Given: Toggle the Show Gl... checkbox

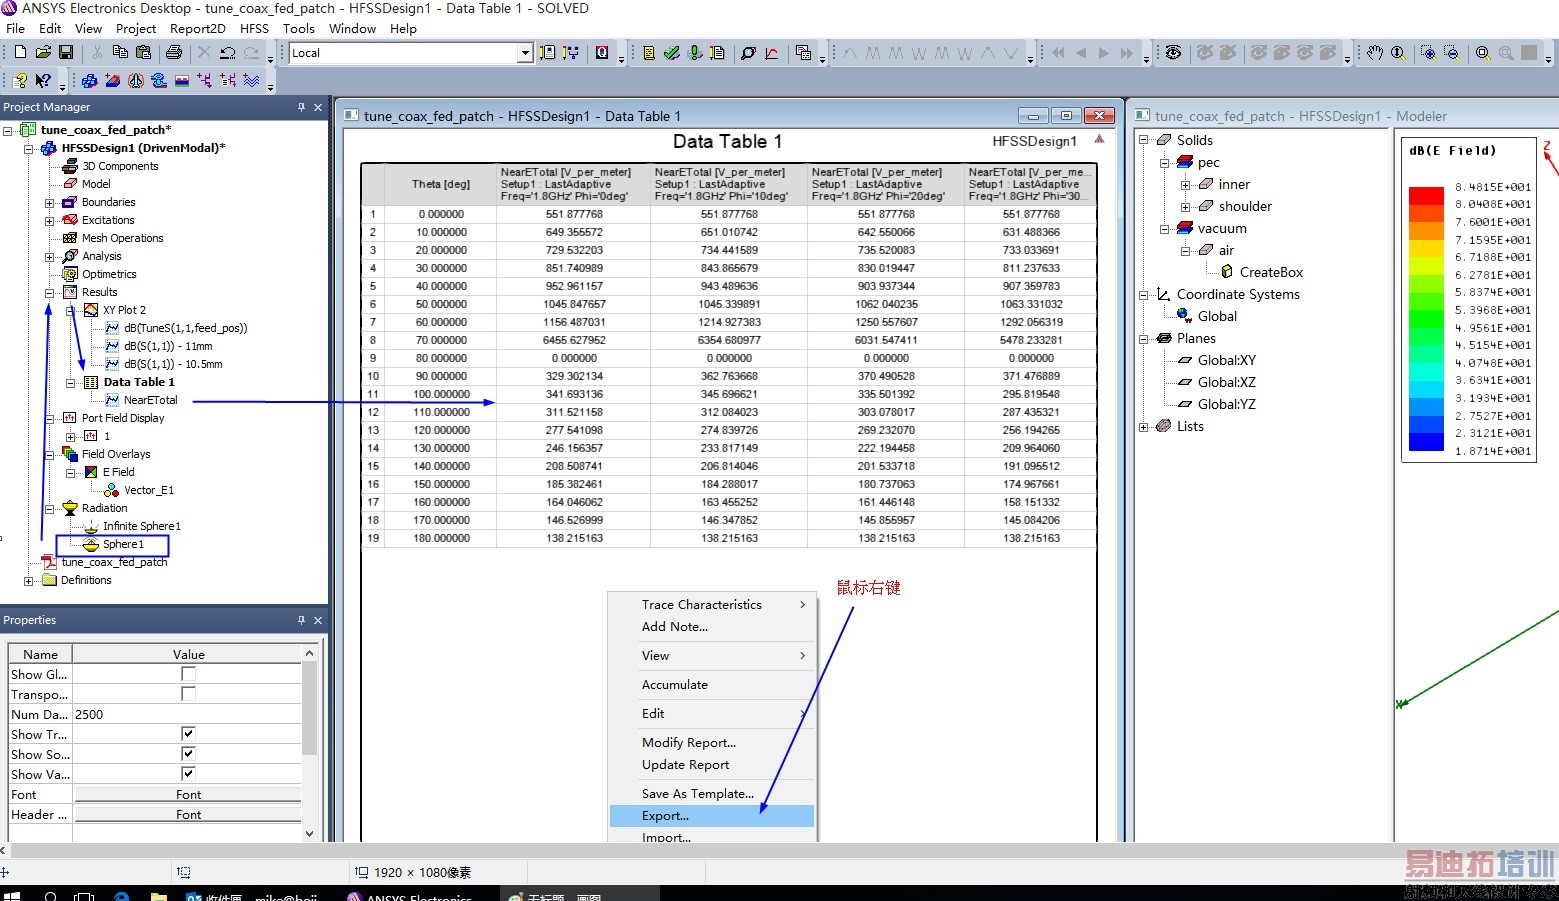Looking at the screenshot, I should coord(188,674).
